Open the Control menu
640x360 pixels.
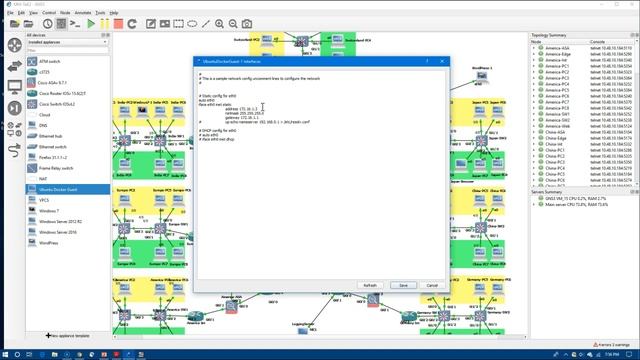pyautogui.click(x=49, y=13)
